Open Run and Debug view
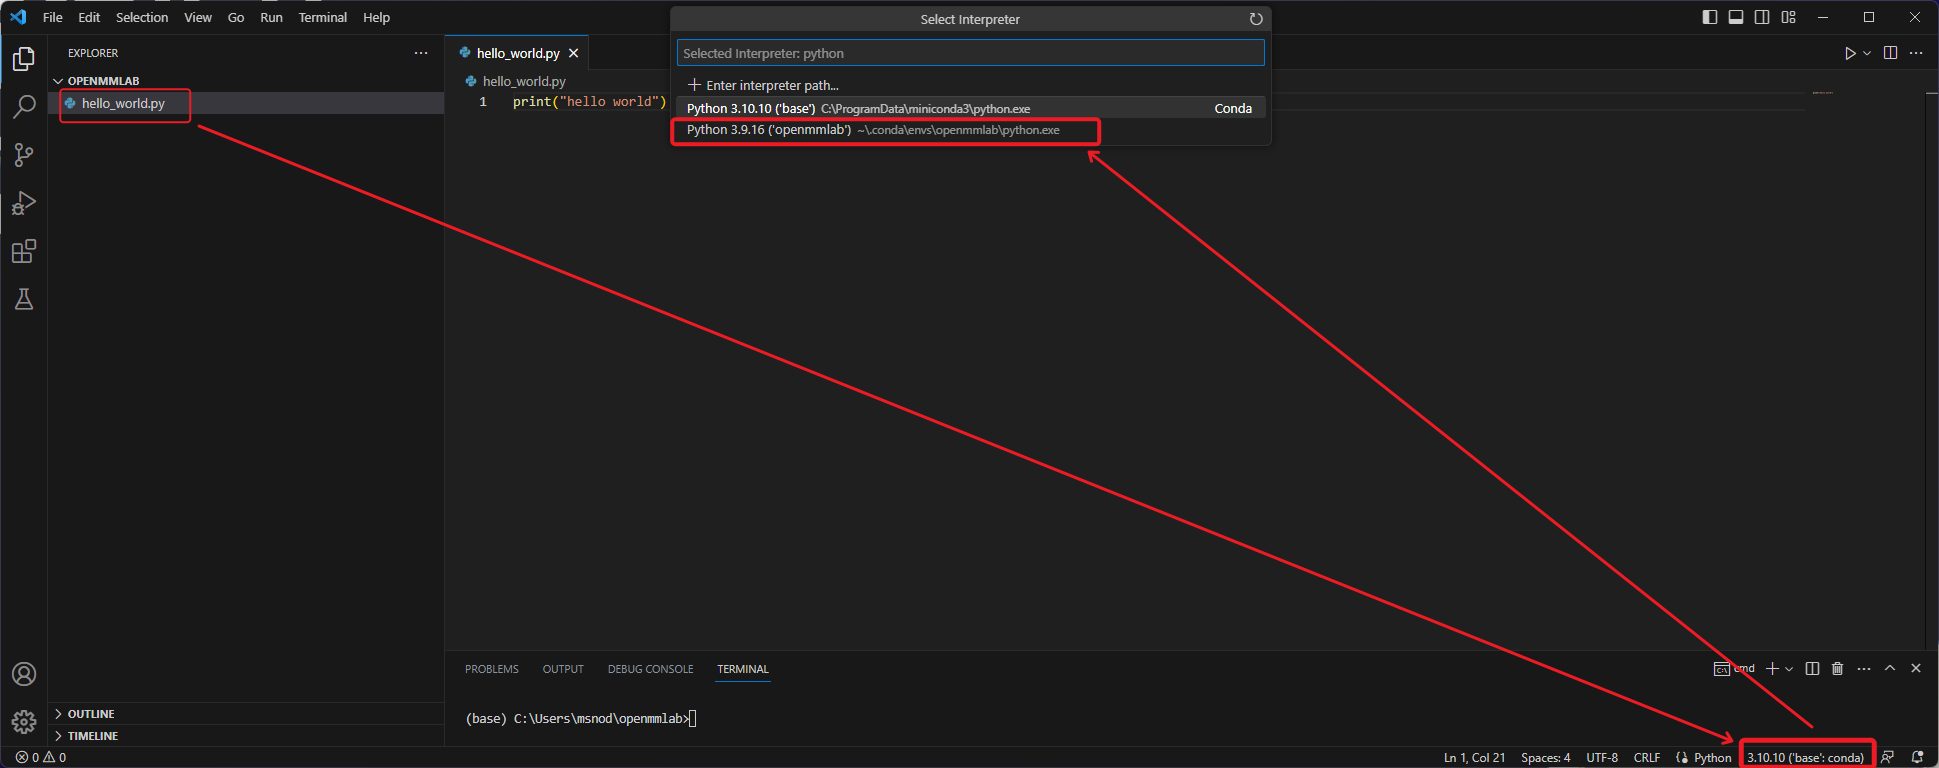This screenshot has height=768, width=1939. pos(24,203)
